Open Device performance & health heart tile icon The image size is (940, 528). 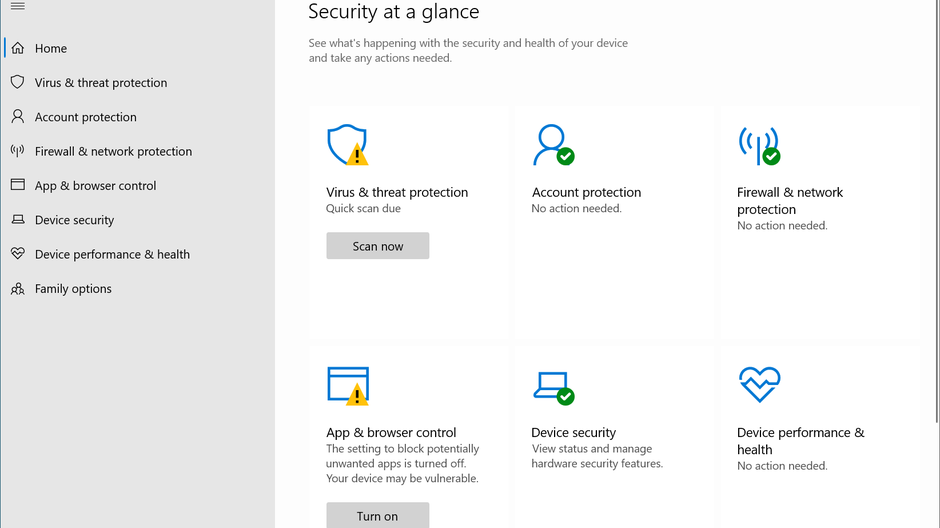pyautogui.click(x=759, y=384)
